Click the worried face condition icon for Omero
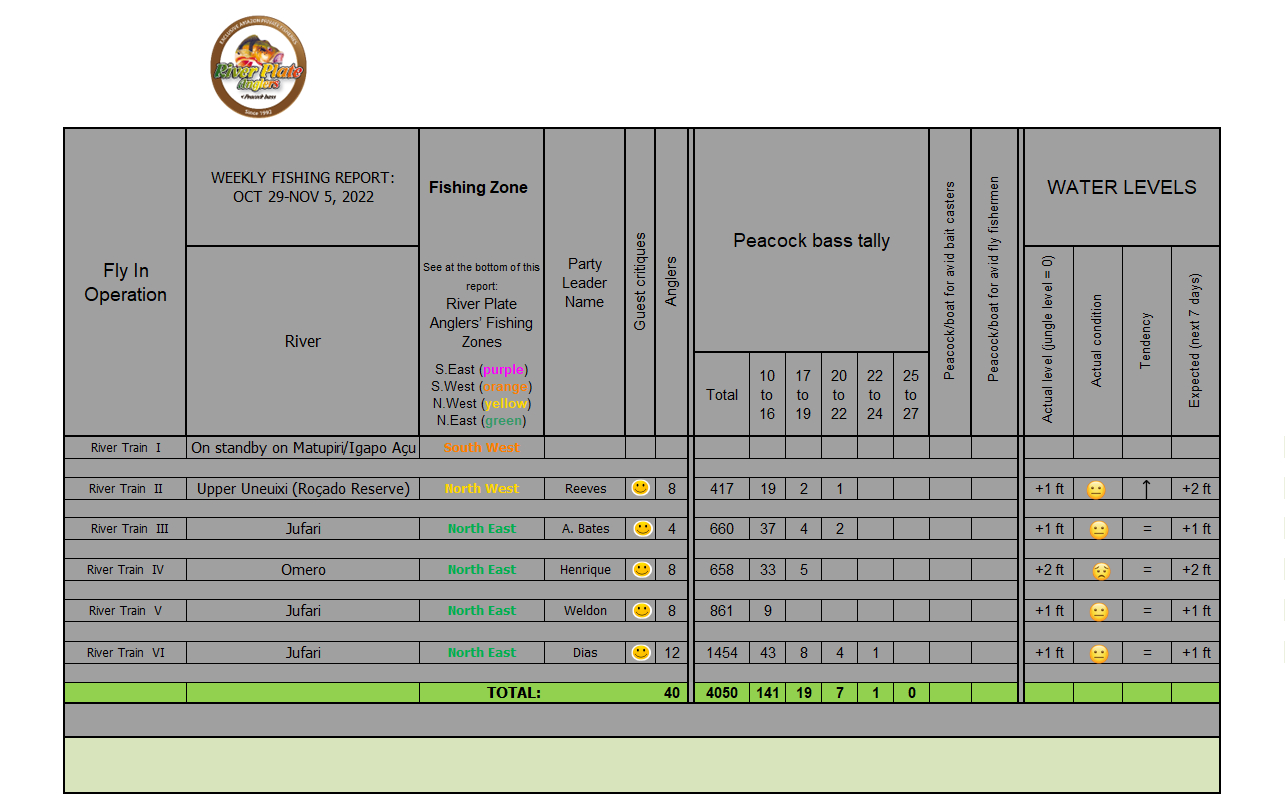1285x811 pixels. [x=1099, y=571]
